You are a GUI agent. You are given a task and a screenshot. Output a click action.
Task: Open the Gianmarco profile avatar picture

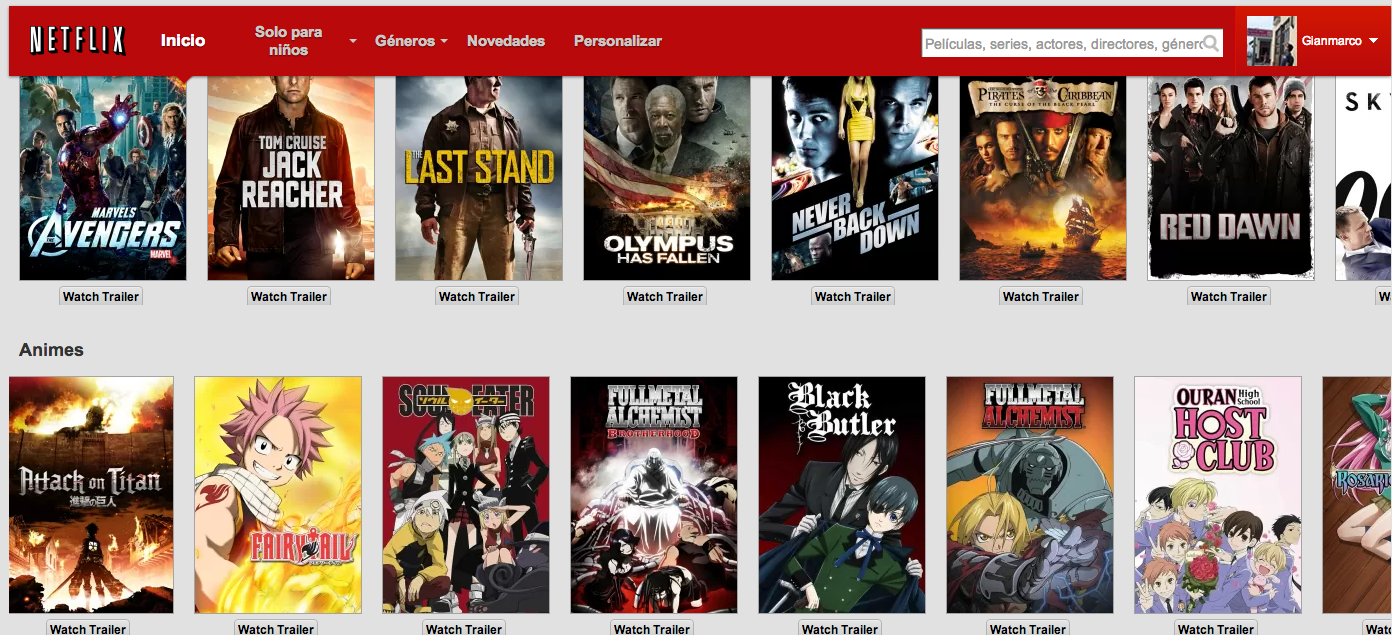pyautogui.click(x=1271, y=41)
